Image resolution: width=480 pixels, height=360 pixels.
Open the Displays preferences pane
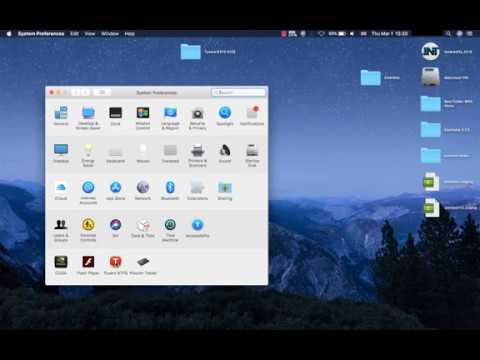pos(61,153)
